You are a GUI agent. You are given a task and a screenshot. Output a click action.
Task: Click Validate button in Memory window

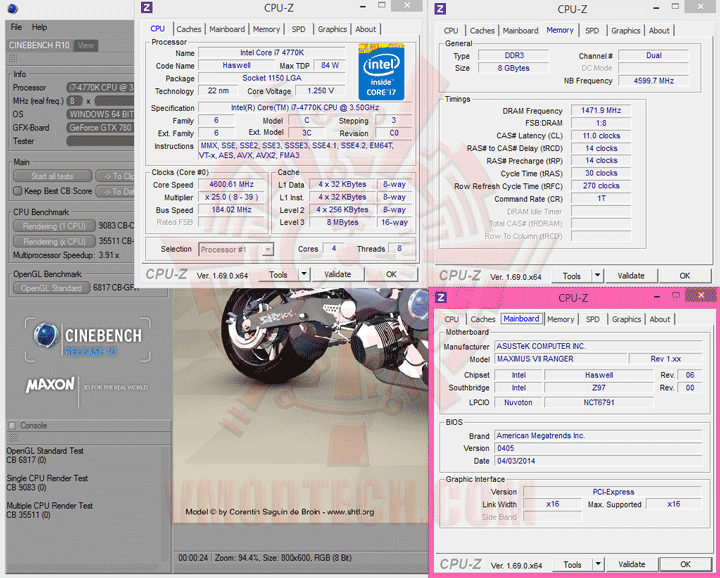tap(631, 275)
